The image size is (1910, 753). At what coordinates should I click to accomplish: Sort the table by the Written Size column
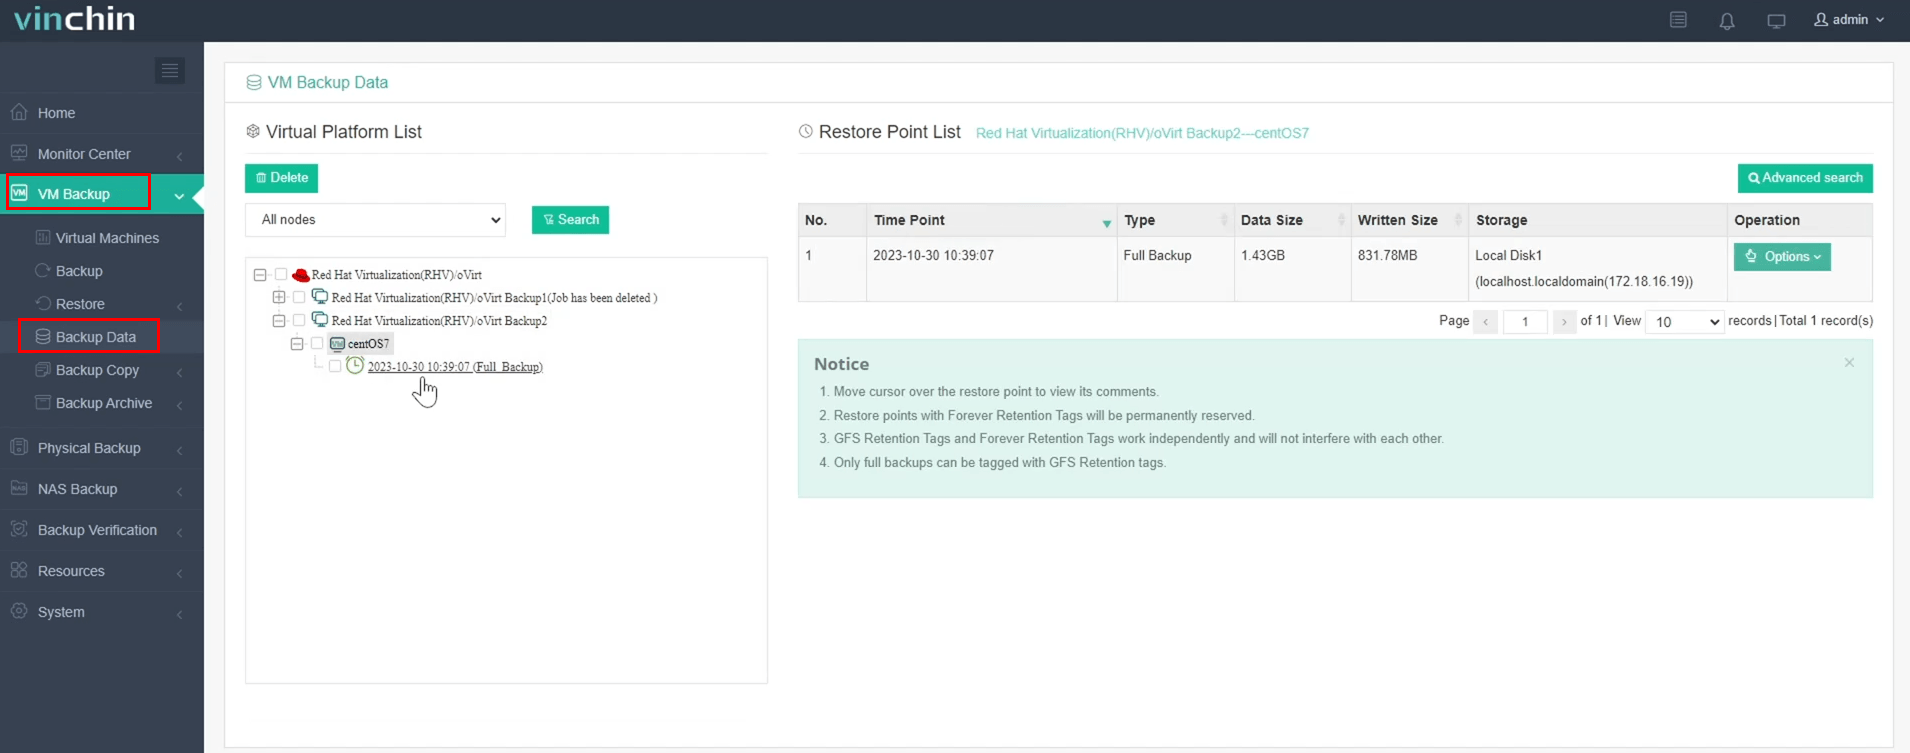[1410, 220]
